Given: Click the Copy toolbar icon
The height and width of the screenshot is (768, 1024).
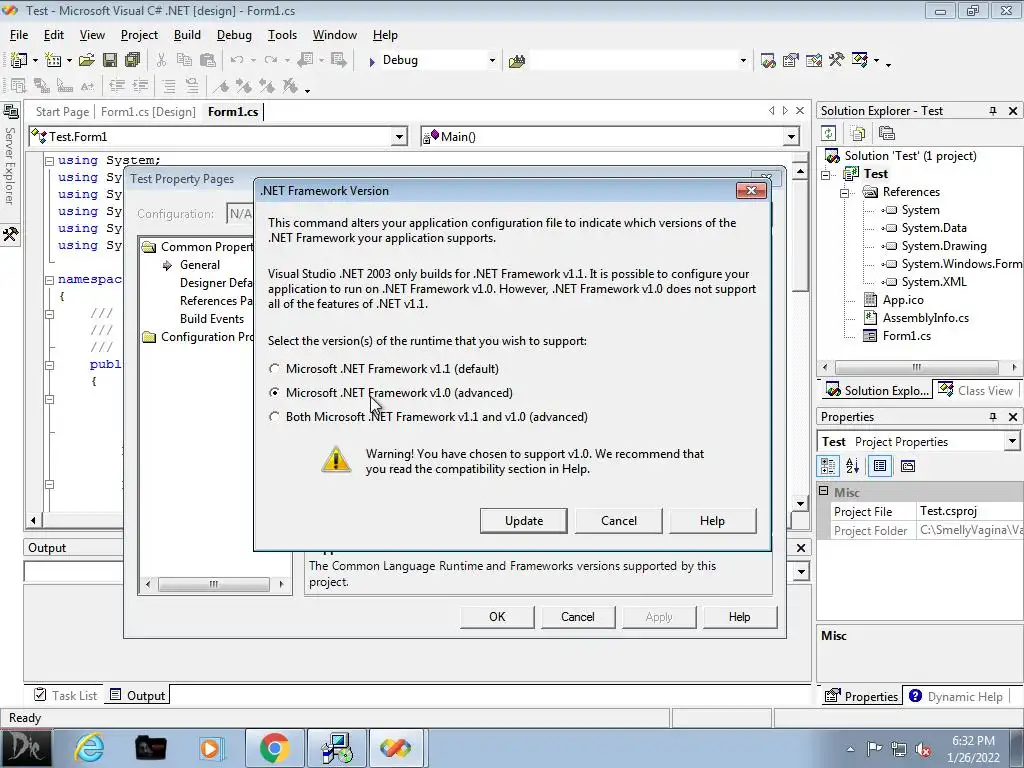Looking at the screenshot, I should [185, 61].
